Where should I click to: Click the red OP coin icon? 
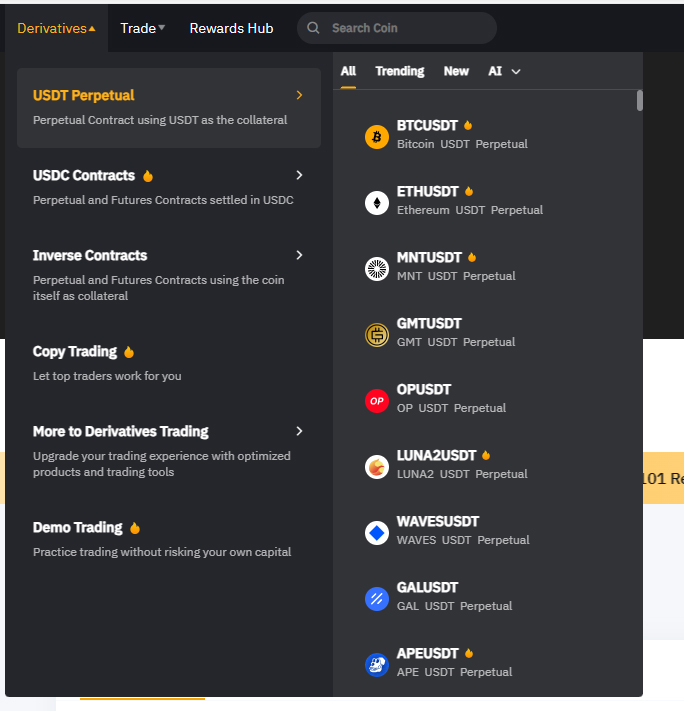[x=377, y=401]
